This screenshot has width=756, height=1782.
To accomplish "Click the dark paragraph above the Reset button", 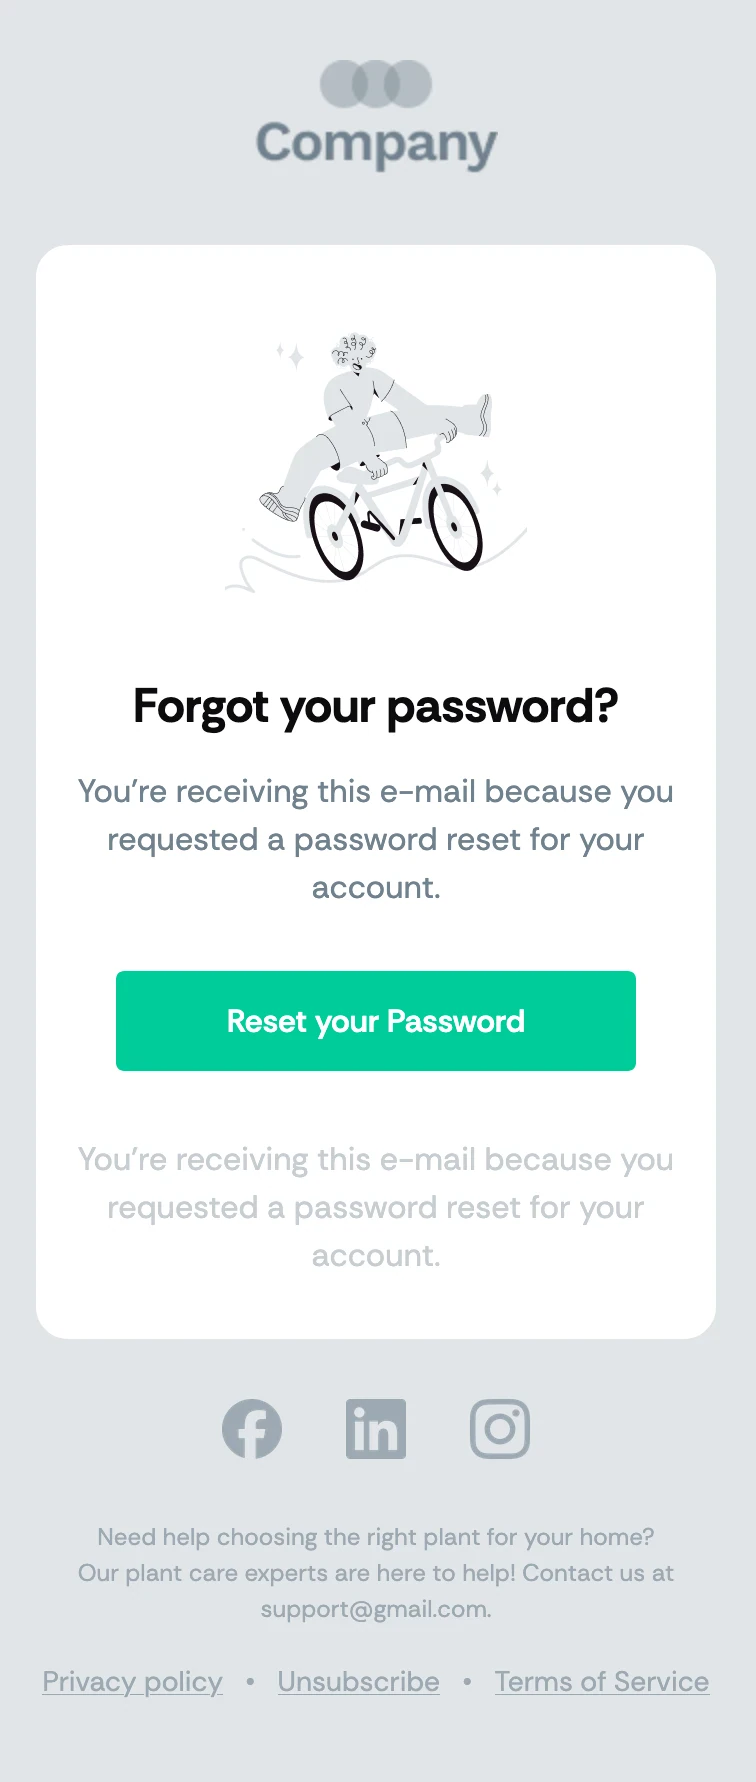I will (x=376, y=839).
